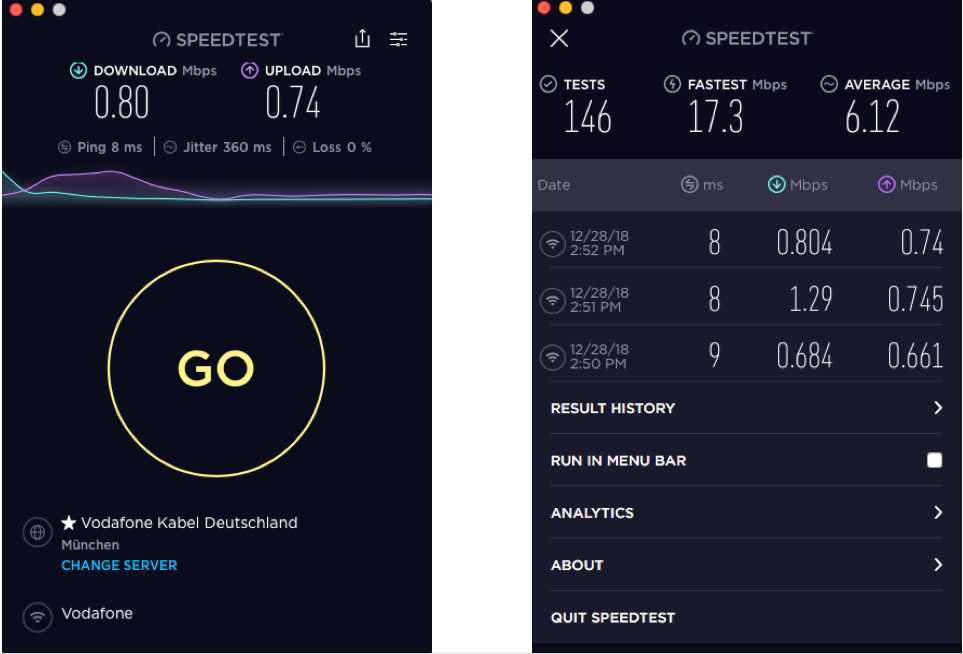Image resolution: width=963 pixels, height=654 pixels.
Task: Click the speed graph line area
Action: 216,186
